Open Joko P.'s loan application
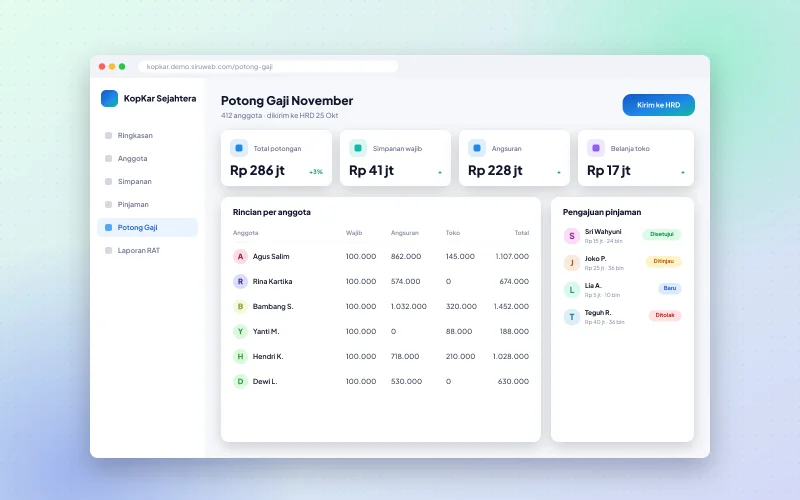 [622, 263]
